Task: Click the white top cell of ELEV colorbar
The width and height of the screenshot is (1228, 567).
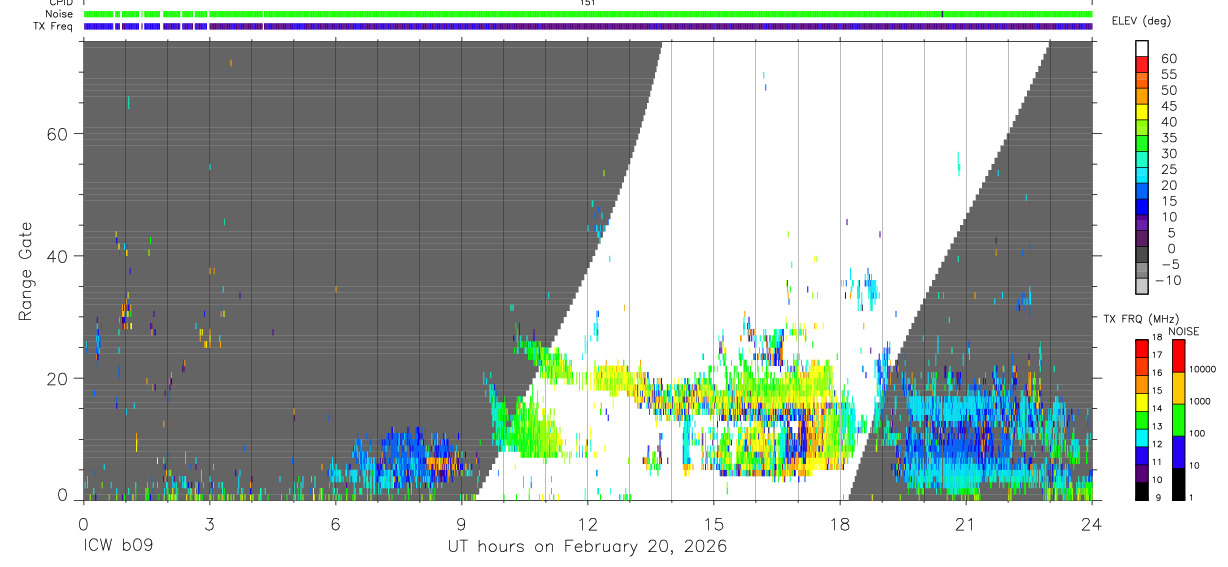Action: pyautogui.click(x=1142, y=47)
